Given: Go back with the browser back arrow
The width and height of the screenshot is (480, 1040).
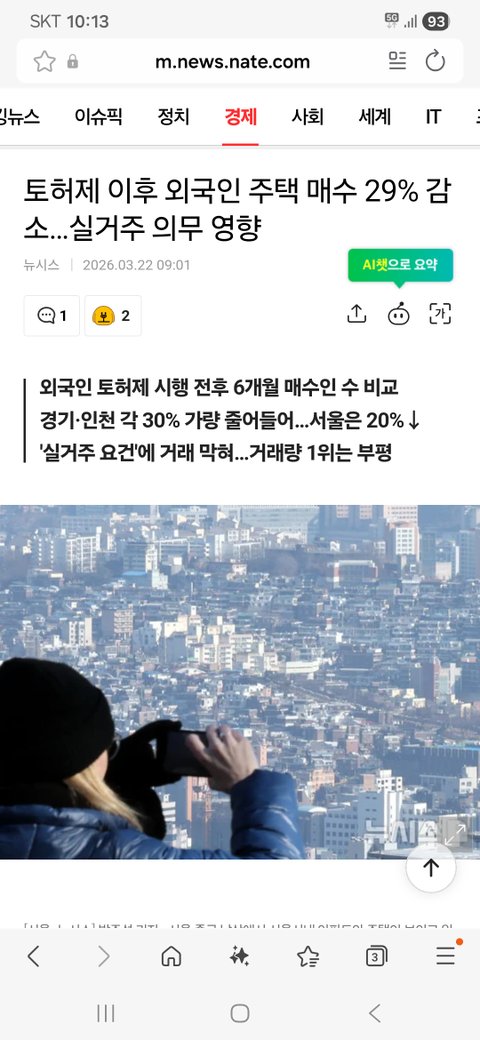Looking at the screenshot, I should (34, 956).
